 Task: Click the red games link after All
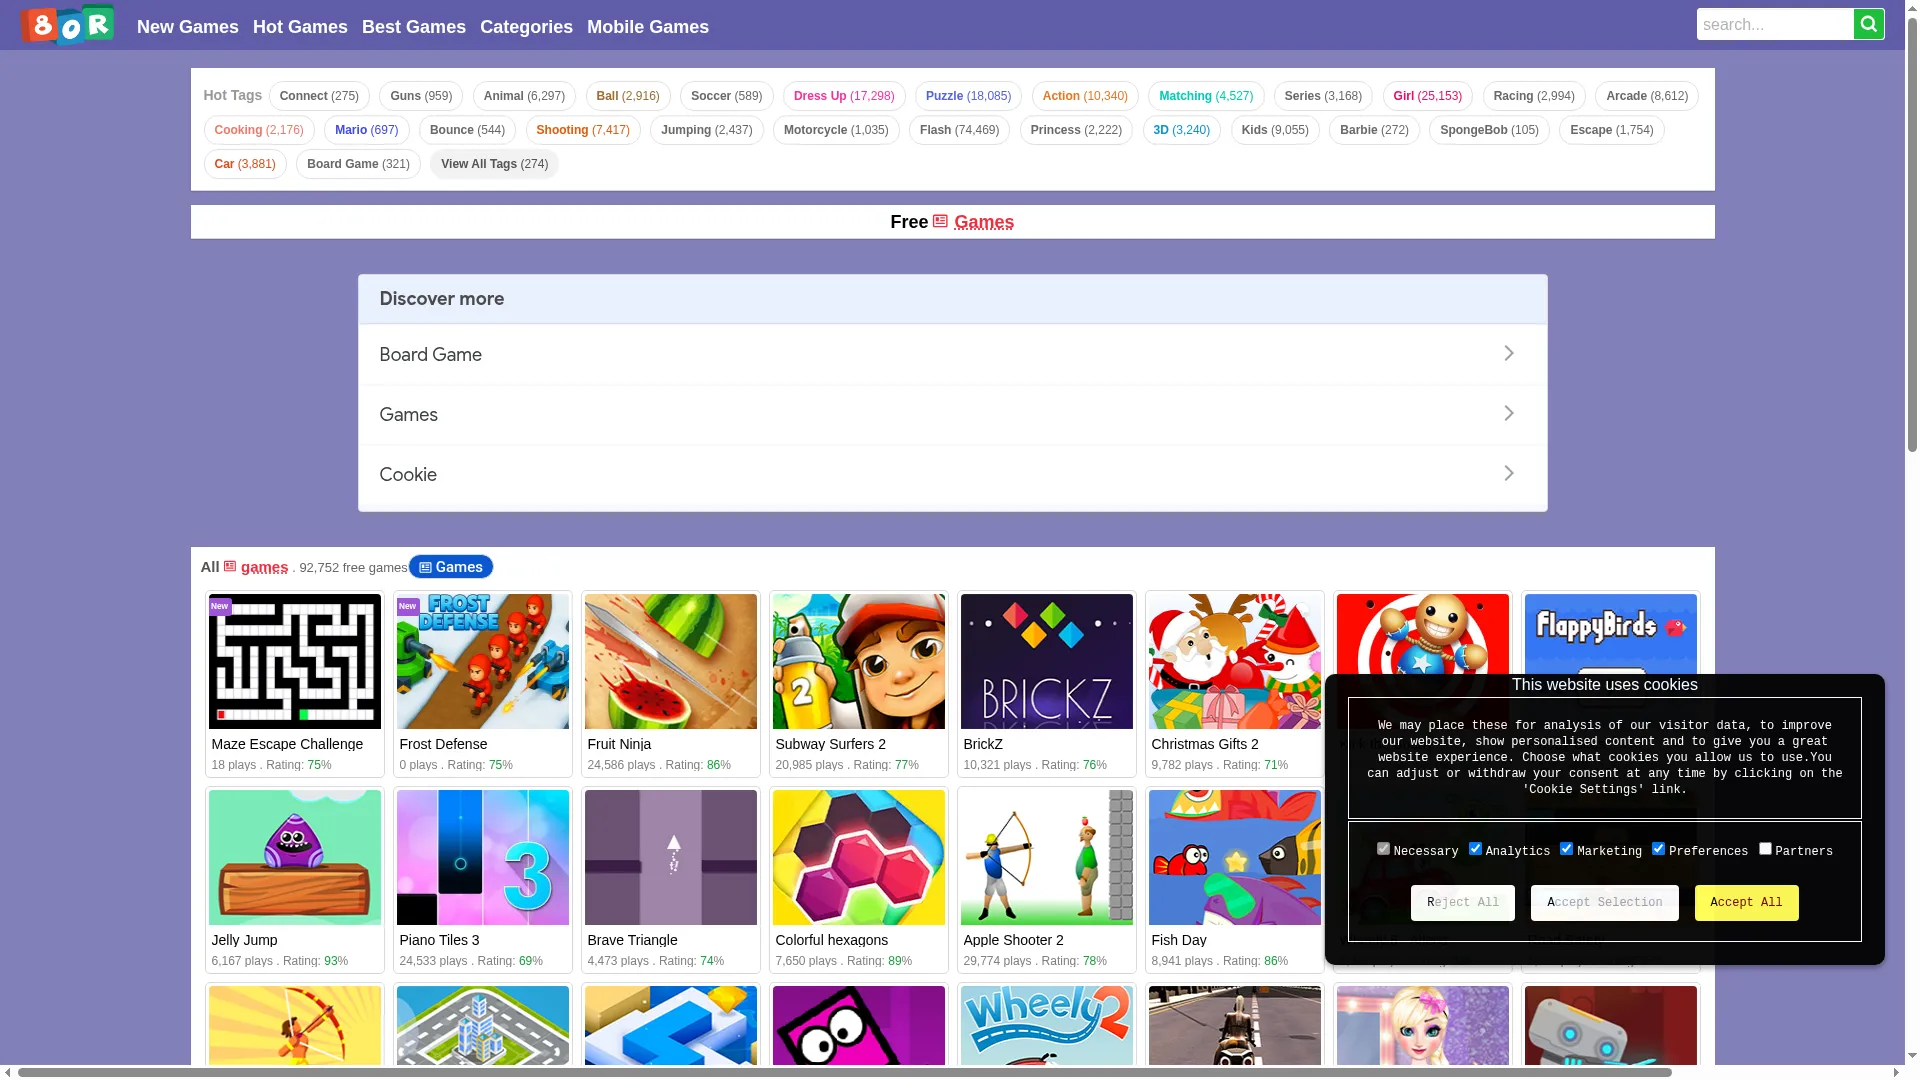(264, 567)
